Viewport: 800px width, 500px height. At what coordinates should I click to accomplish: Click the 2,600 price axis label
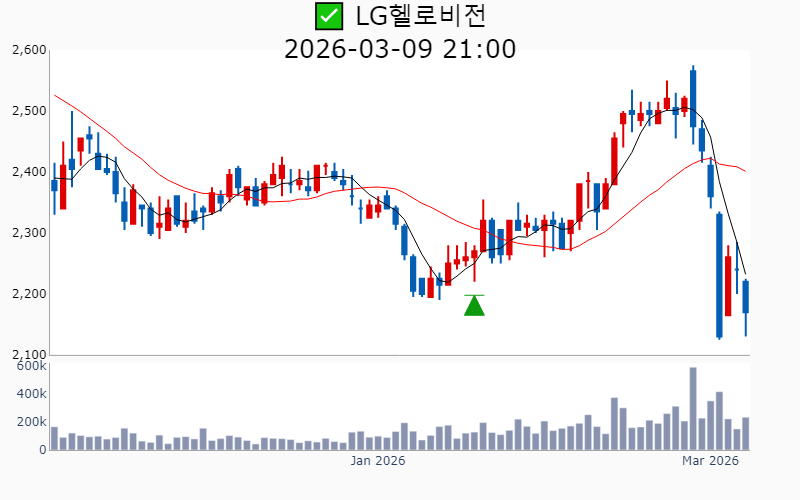tap(29, 50)
